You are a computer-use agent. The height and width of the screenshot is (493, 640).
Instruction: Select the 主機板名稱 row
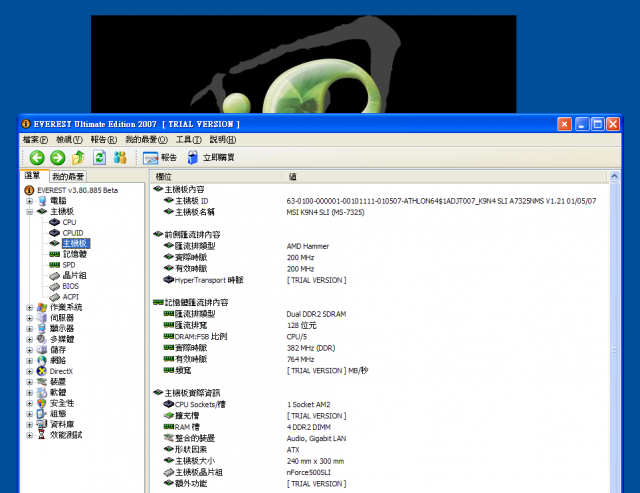pos(380,212)
